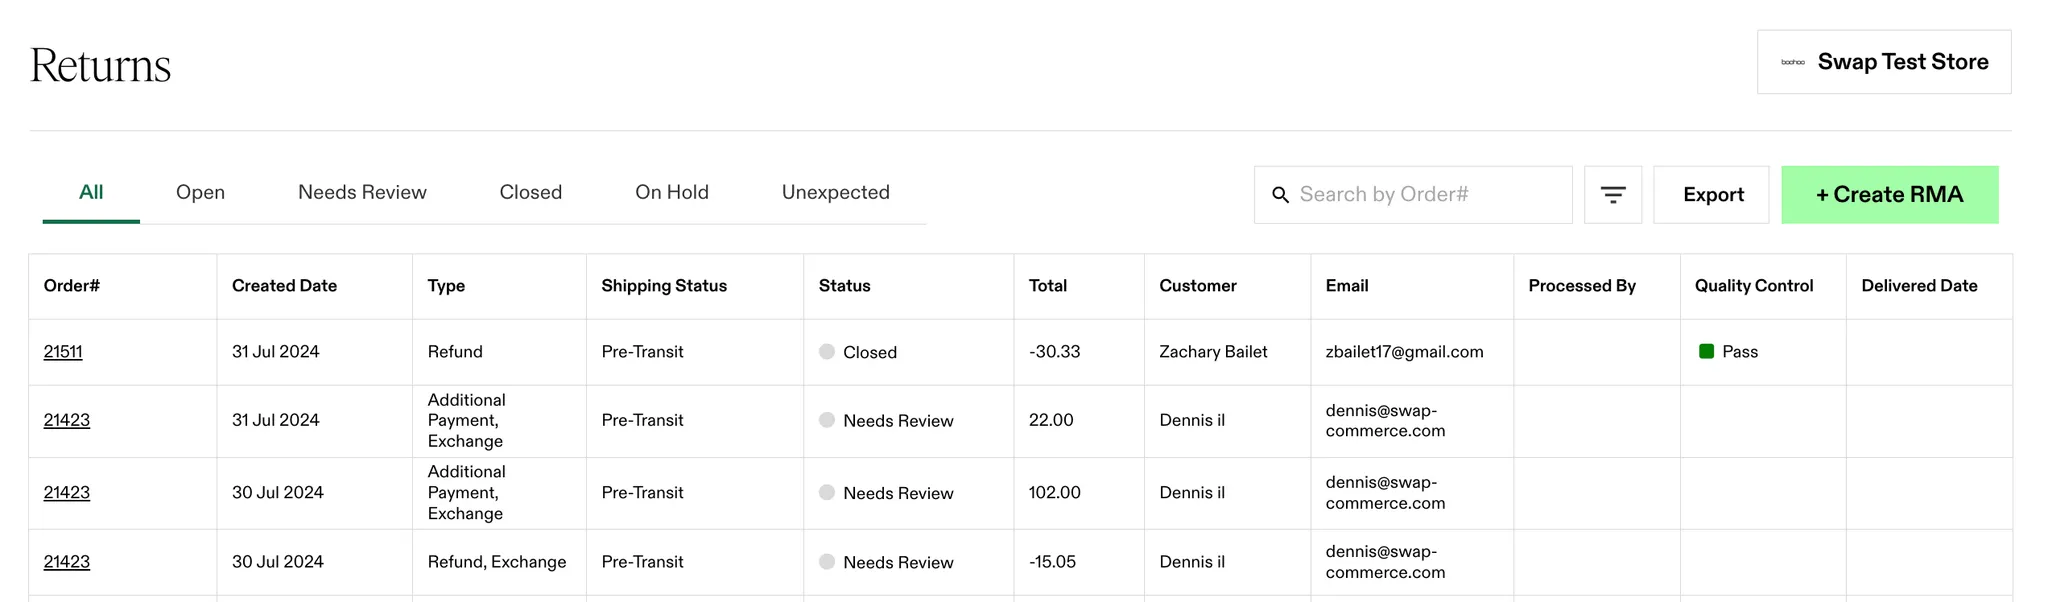
Task: Click the + Create RMA button
Action: 1890,195
